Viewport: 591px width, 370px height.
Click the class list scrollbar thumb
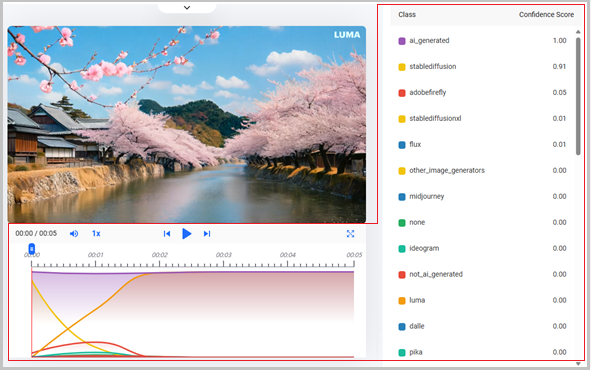pos(578,96)
